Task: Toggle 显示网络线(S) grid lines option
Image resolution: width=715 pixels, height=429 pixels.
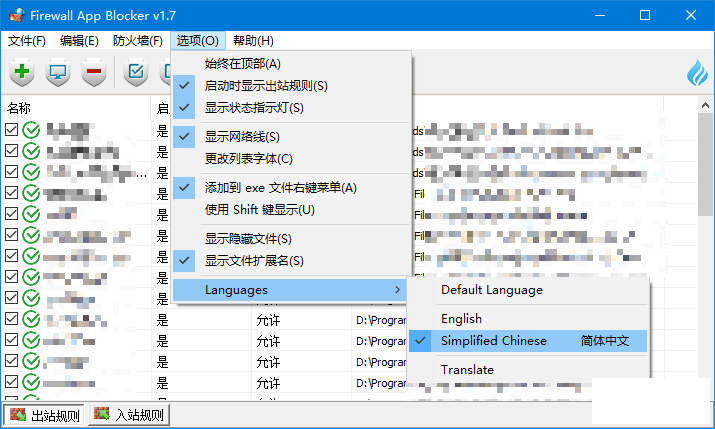Action: pos(291,137)
